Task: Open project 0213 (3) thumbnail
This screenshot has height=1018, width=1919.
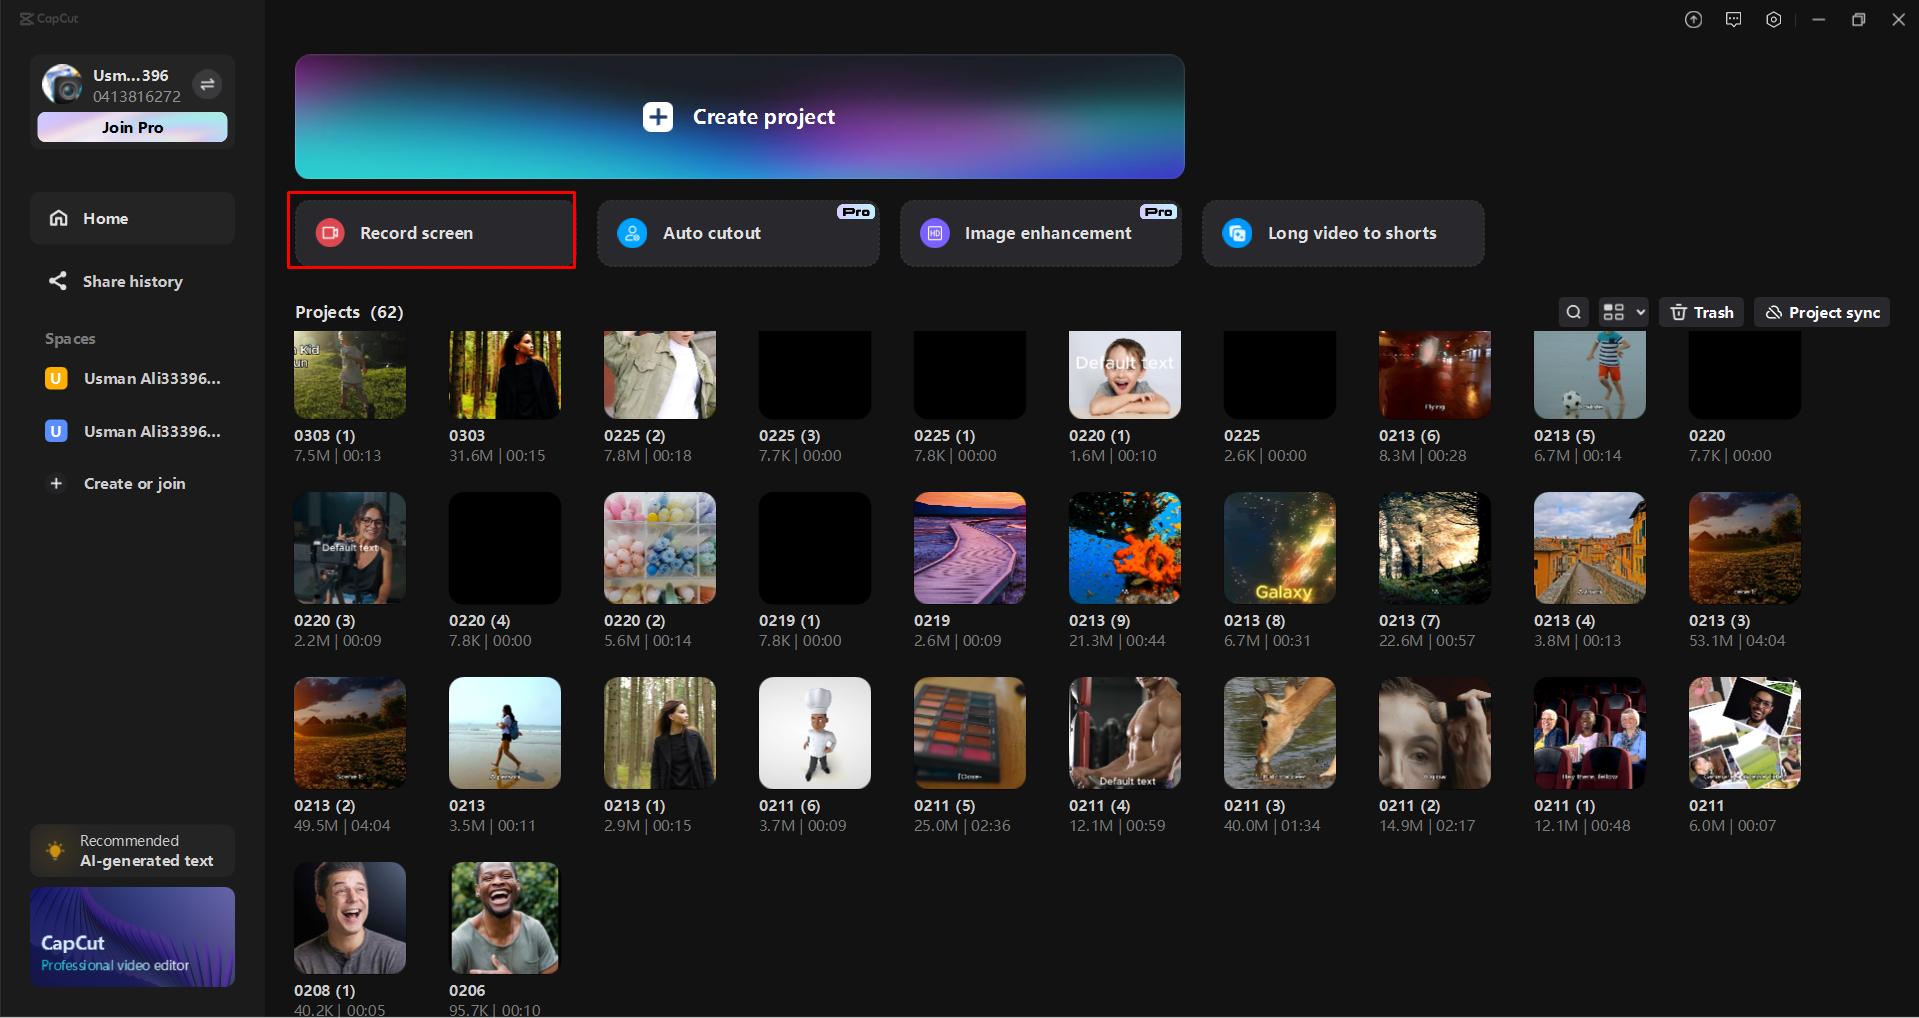Action: click(x=1744, y=547)
